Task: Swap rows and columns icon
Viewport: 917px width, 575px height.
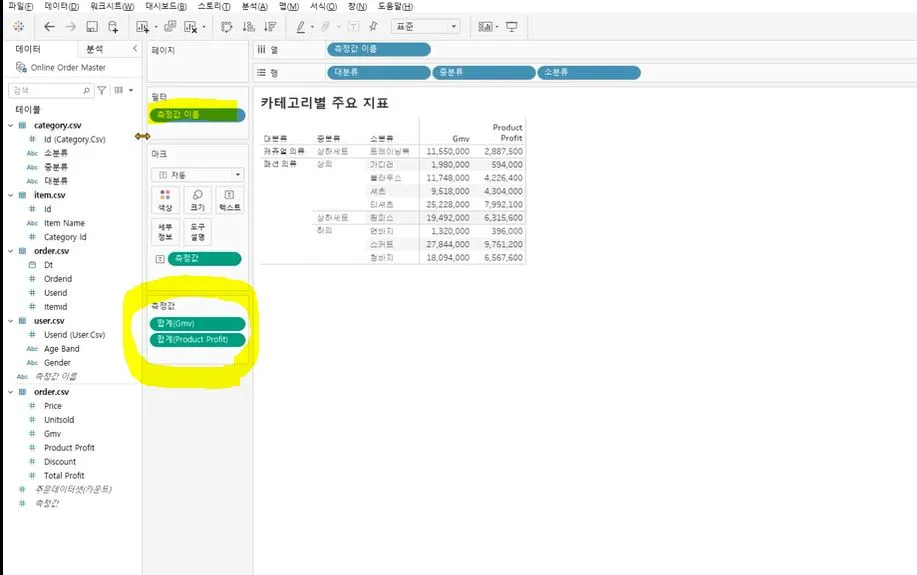Action: [x=226, y=26]
